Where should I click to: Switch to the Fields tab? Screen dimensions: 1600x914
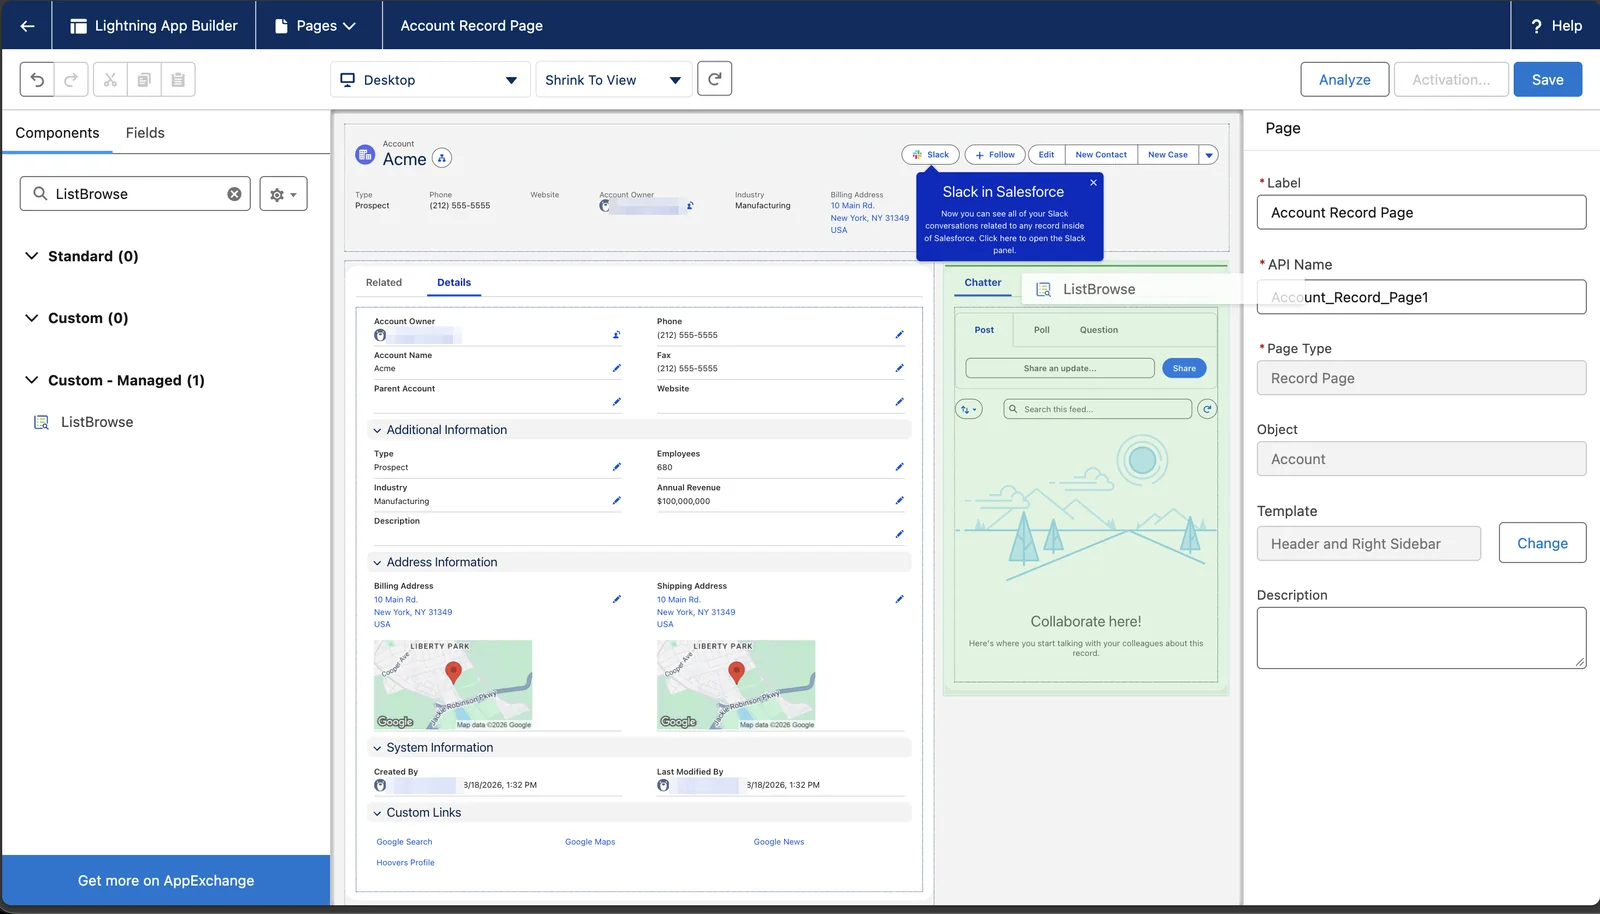(145, 133)
